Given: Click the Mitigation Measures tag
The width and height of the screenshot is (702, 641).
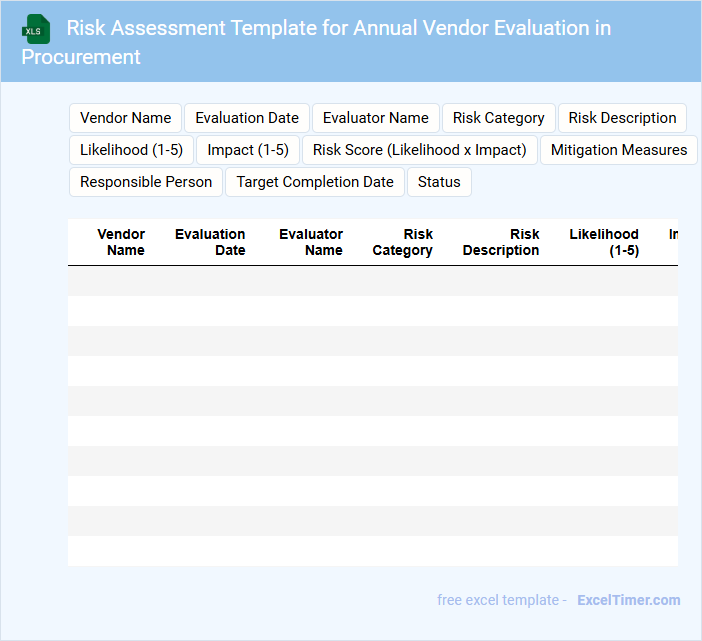Looking at the screenshot, I should click(619, 150).
